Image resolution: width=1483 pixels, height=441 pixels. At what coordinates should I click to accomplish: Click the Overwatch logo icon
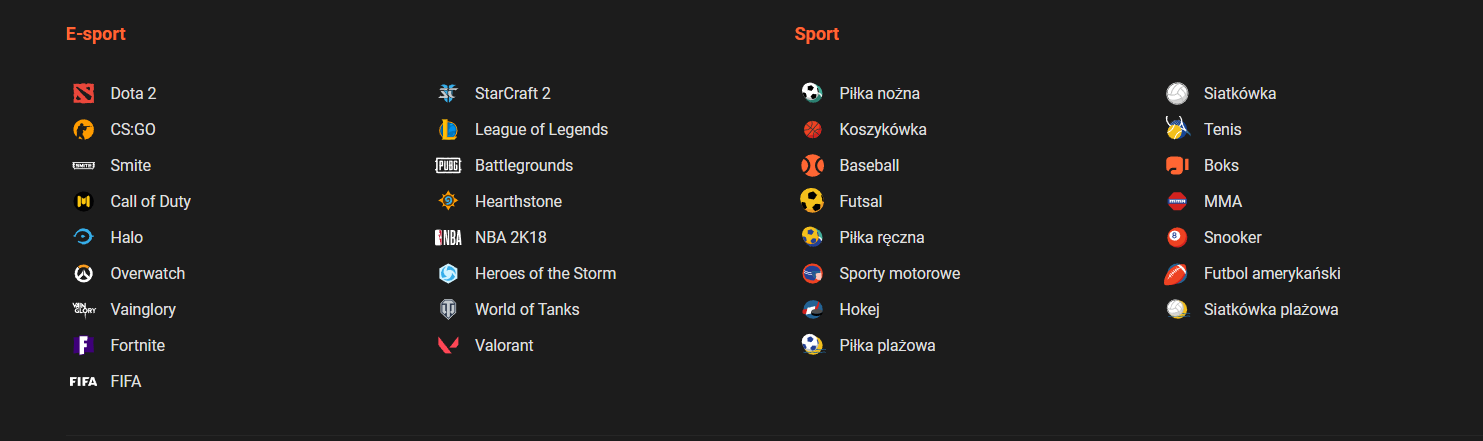tap(83, 273)
